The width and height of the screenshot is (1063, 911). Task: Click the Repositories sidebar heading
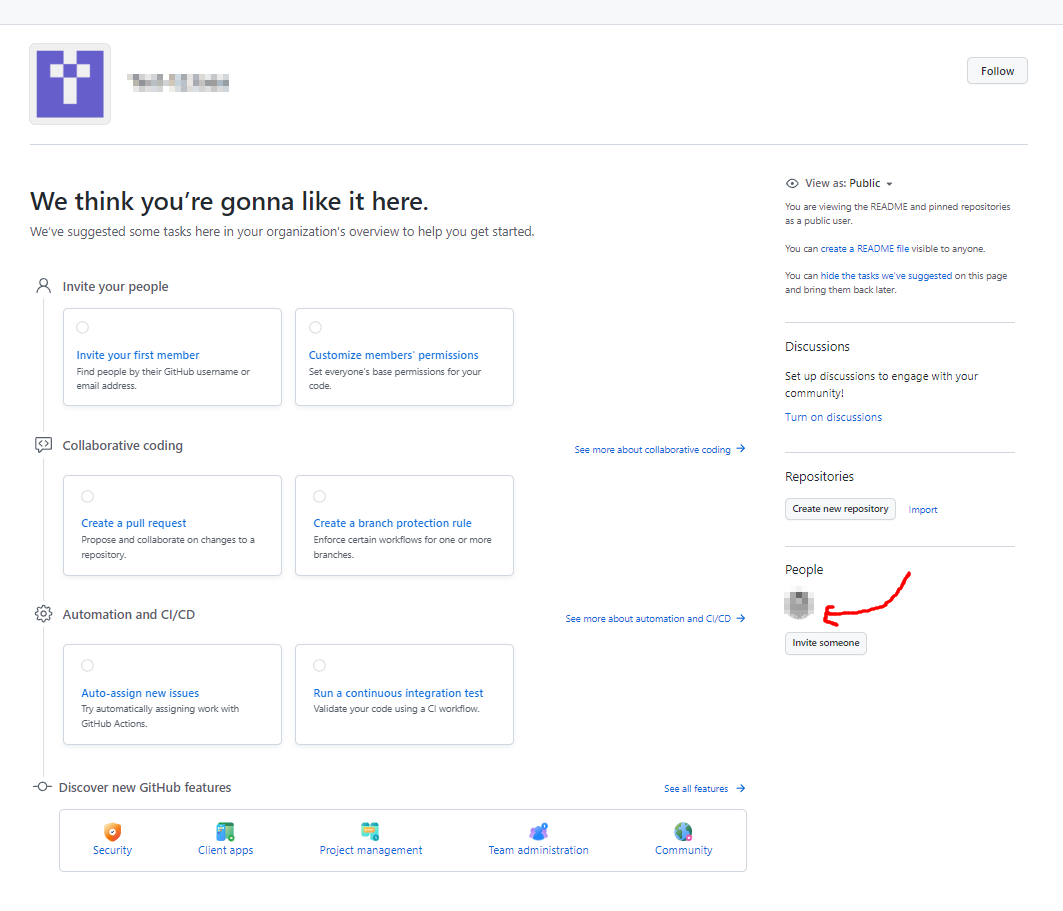pos(819,477)
